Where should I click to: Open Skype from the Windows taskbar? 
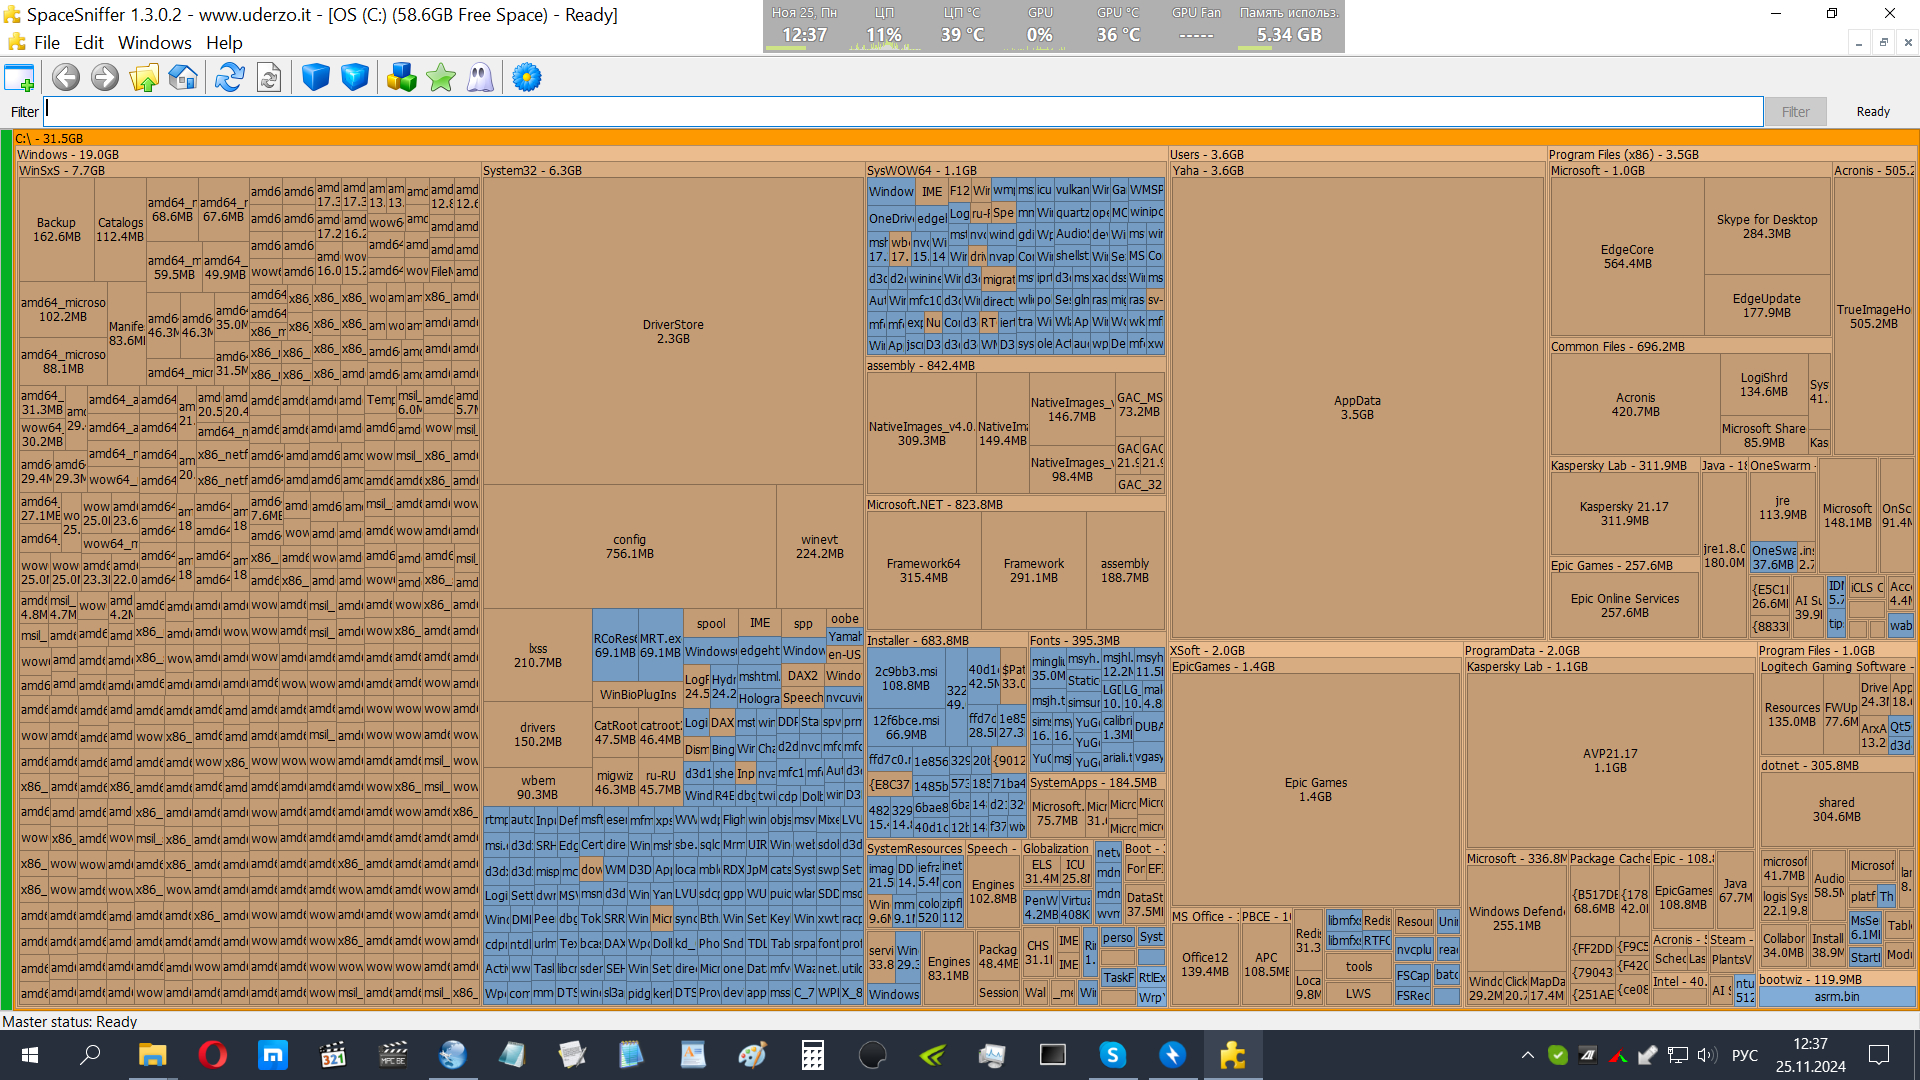click(1112, 1055)
